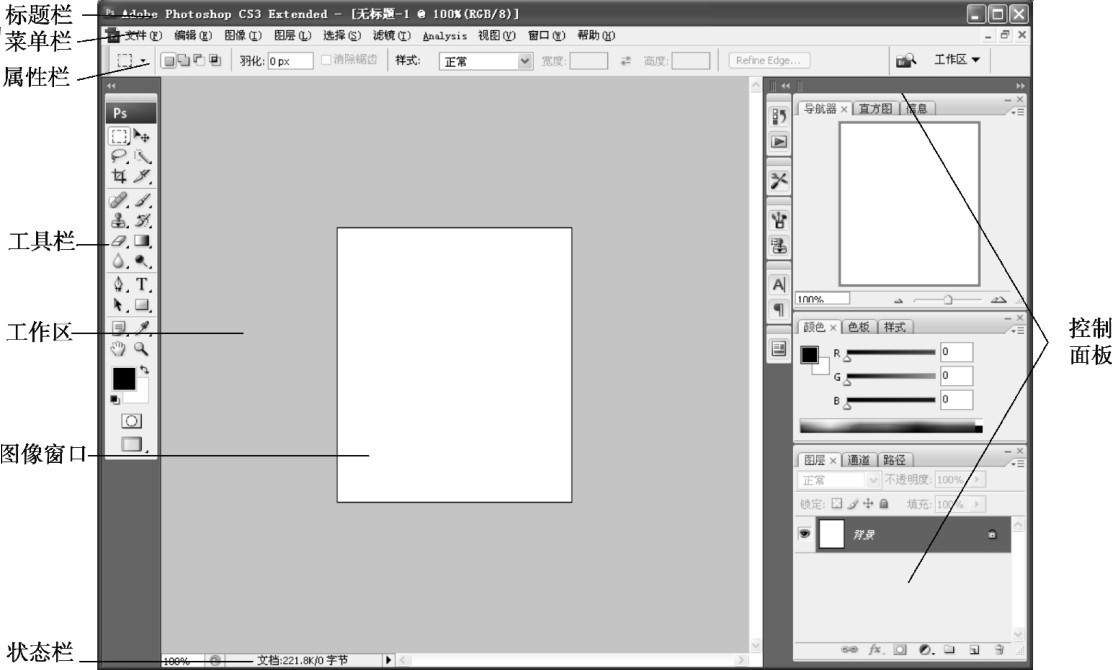1112x670 pixels.
Task: Reset default foreground and background colors
Action: [115, 400]
